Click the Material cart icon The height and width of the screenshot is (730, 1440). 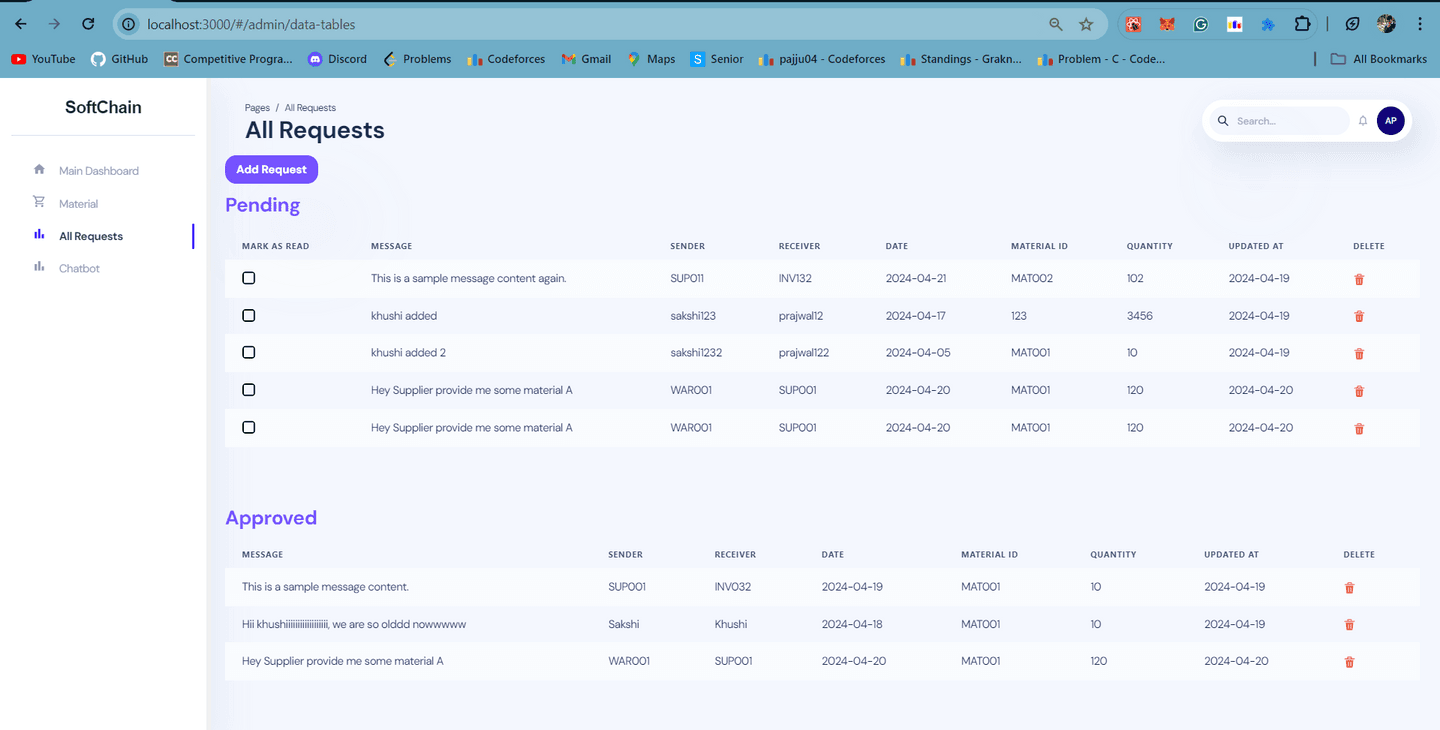tap(39, 202)
